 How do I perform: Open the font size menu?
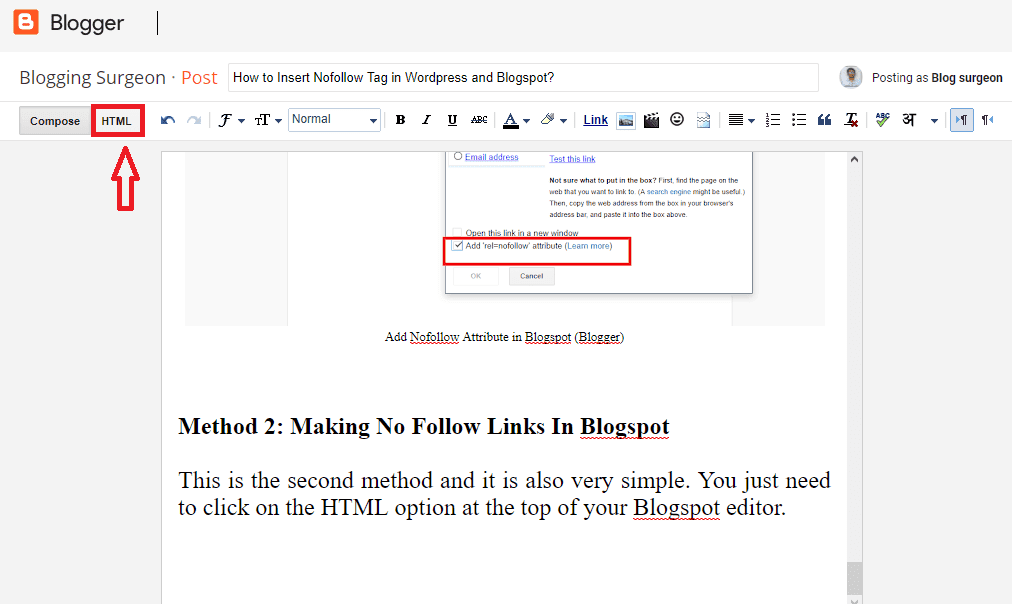point(268,120)
